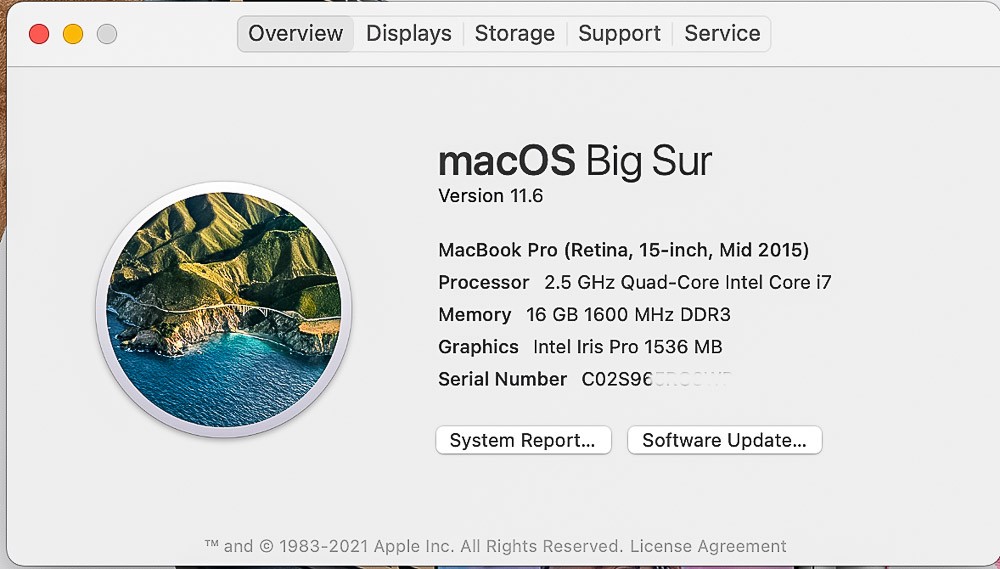Select the MacBook Pro model name line
1000x569 pixels.
[623, 250]
